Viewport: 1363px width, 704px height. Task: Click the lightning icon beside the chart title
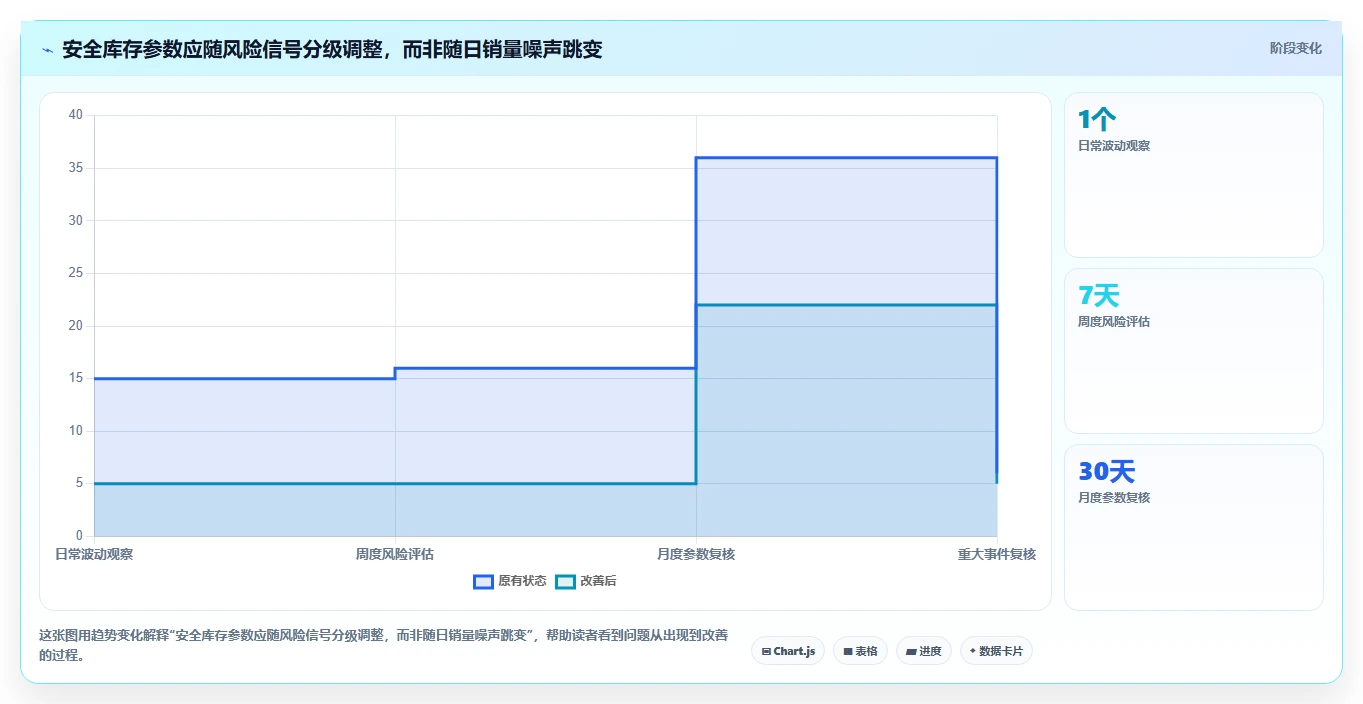[x=48, y=49]
